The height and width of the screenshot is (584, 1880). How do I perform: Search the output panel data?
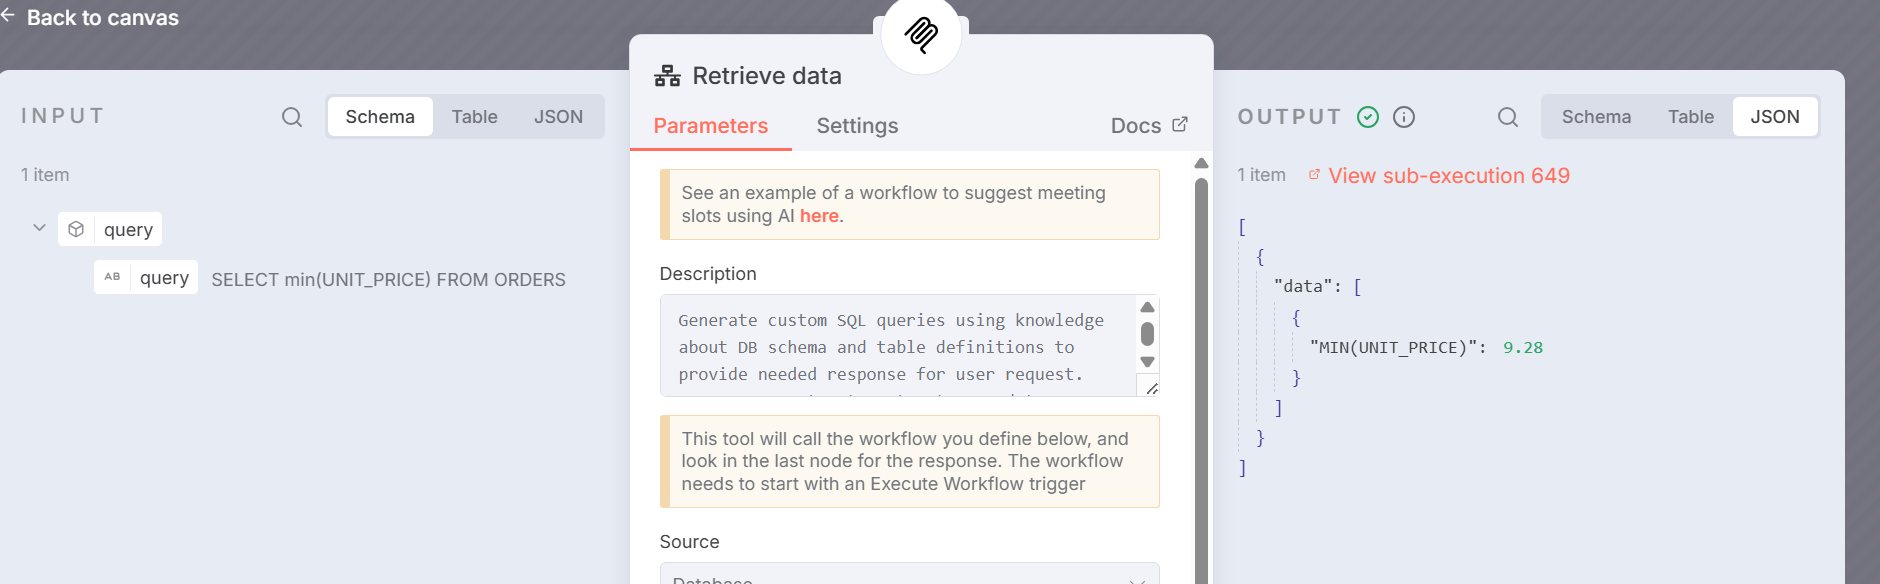point(1508,117)
